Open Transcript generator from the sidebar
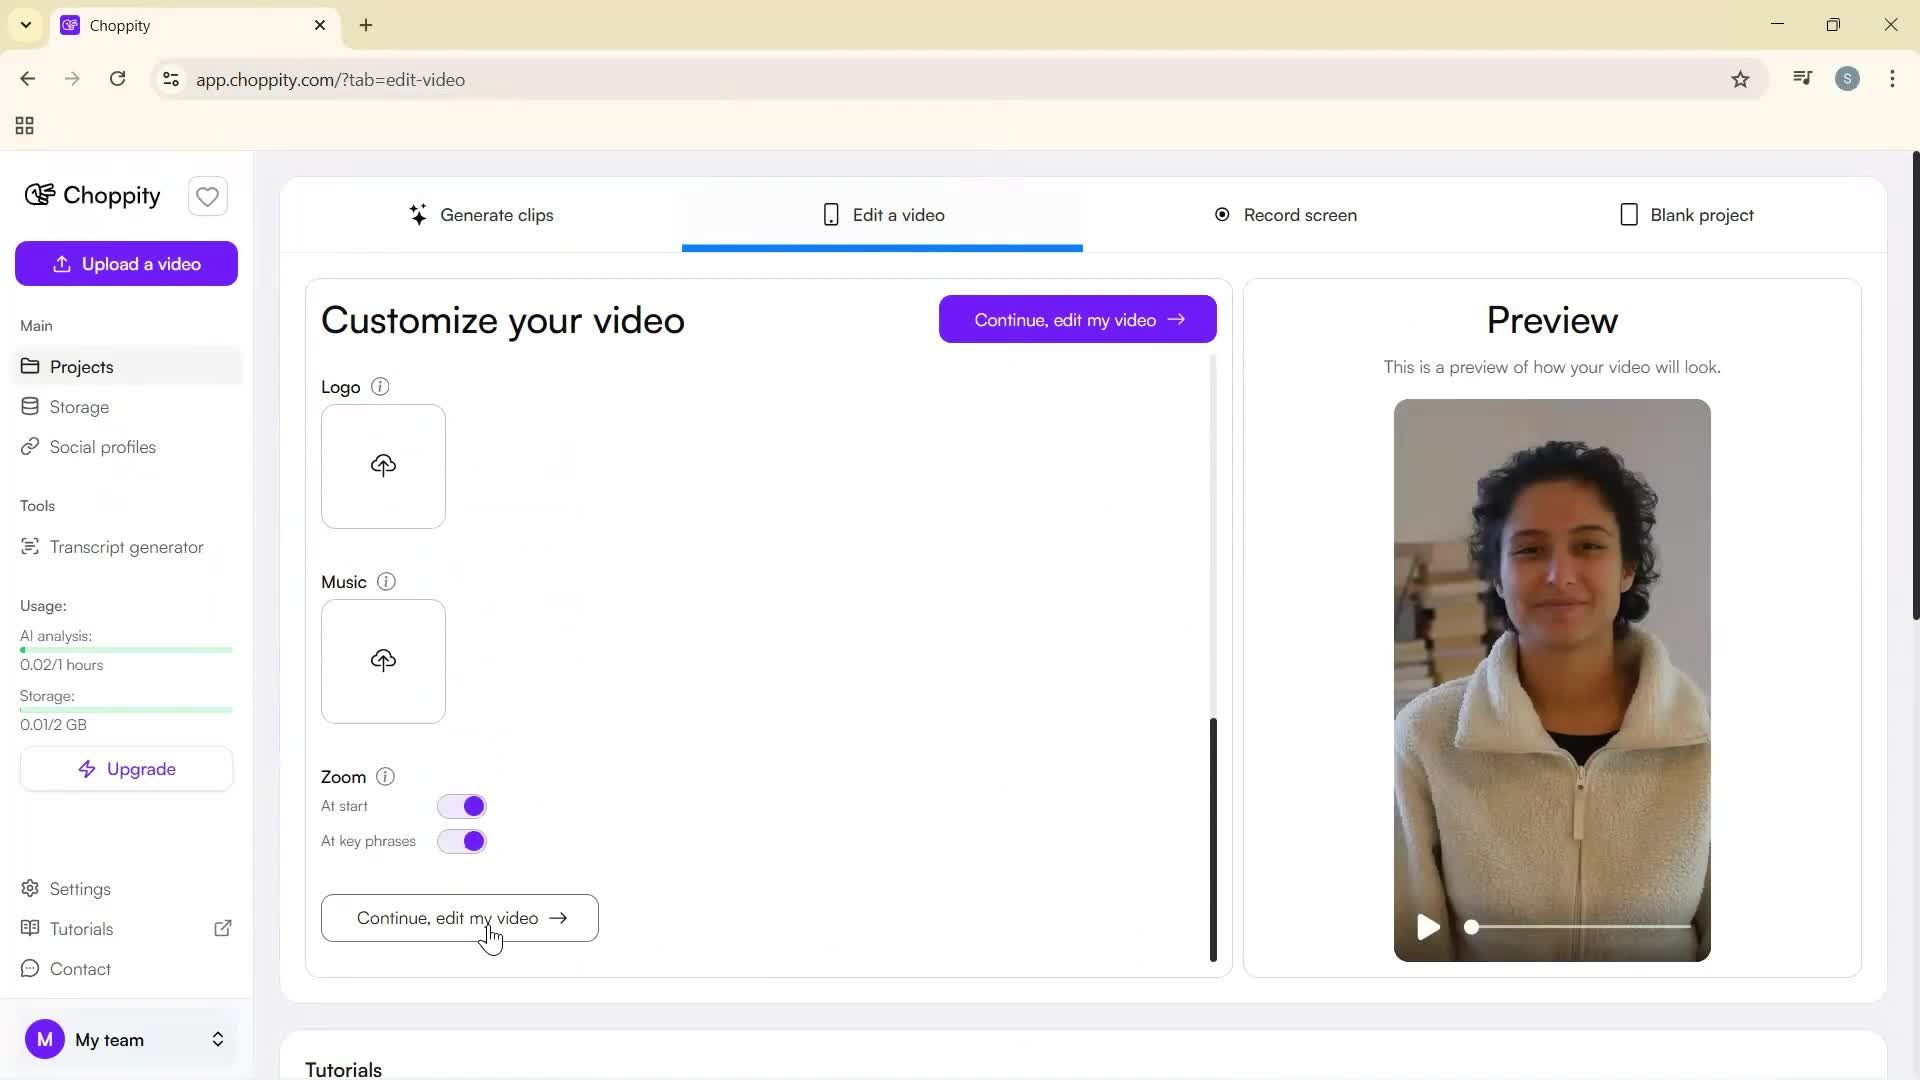 coord(125,547)
